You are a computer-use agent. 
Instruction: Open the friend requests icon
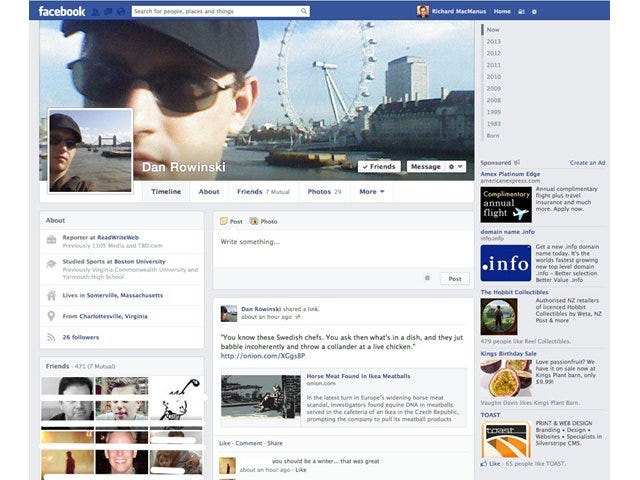tap(95, 12)
